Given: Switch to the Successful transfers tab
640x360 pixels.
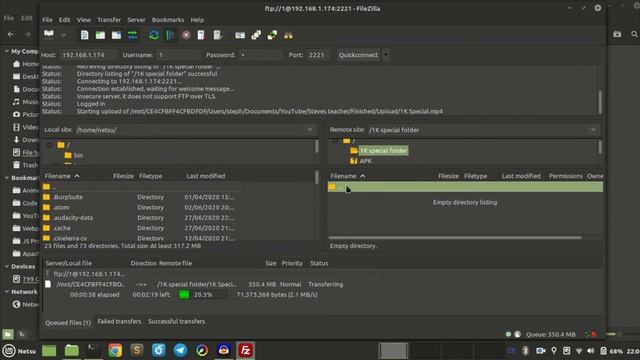Looking at the screenshot, I should 176,322.
